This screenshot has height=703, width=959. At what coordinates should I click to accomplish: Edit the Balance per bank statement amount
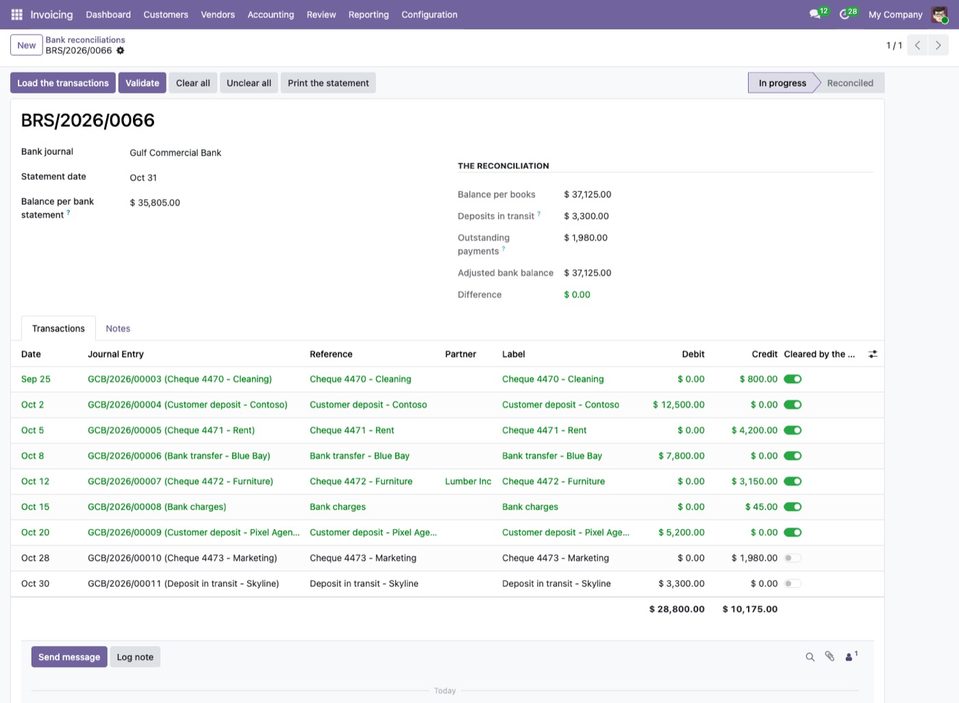(155, 203)
